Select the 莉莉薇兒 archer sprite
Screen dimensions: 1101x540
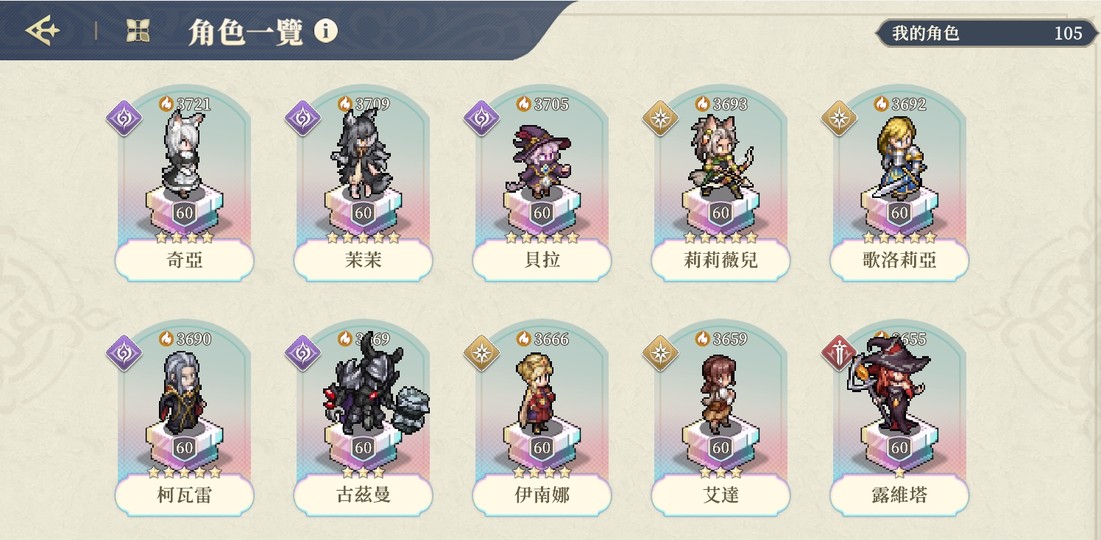[720, 156]
